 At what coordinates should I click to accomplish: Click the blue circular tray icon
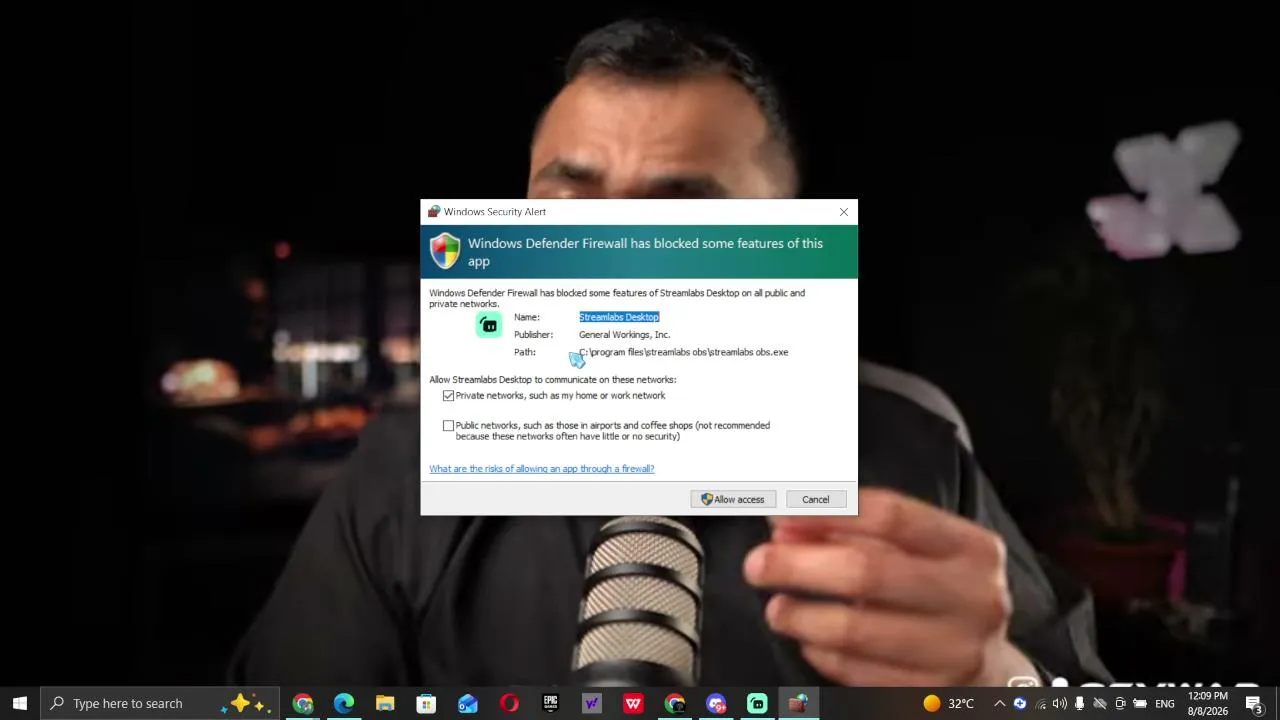click(x=1020, y=703)
